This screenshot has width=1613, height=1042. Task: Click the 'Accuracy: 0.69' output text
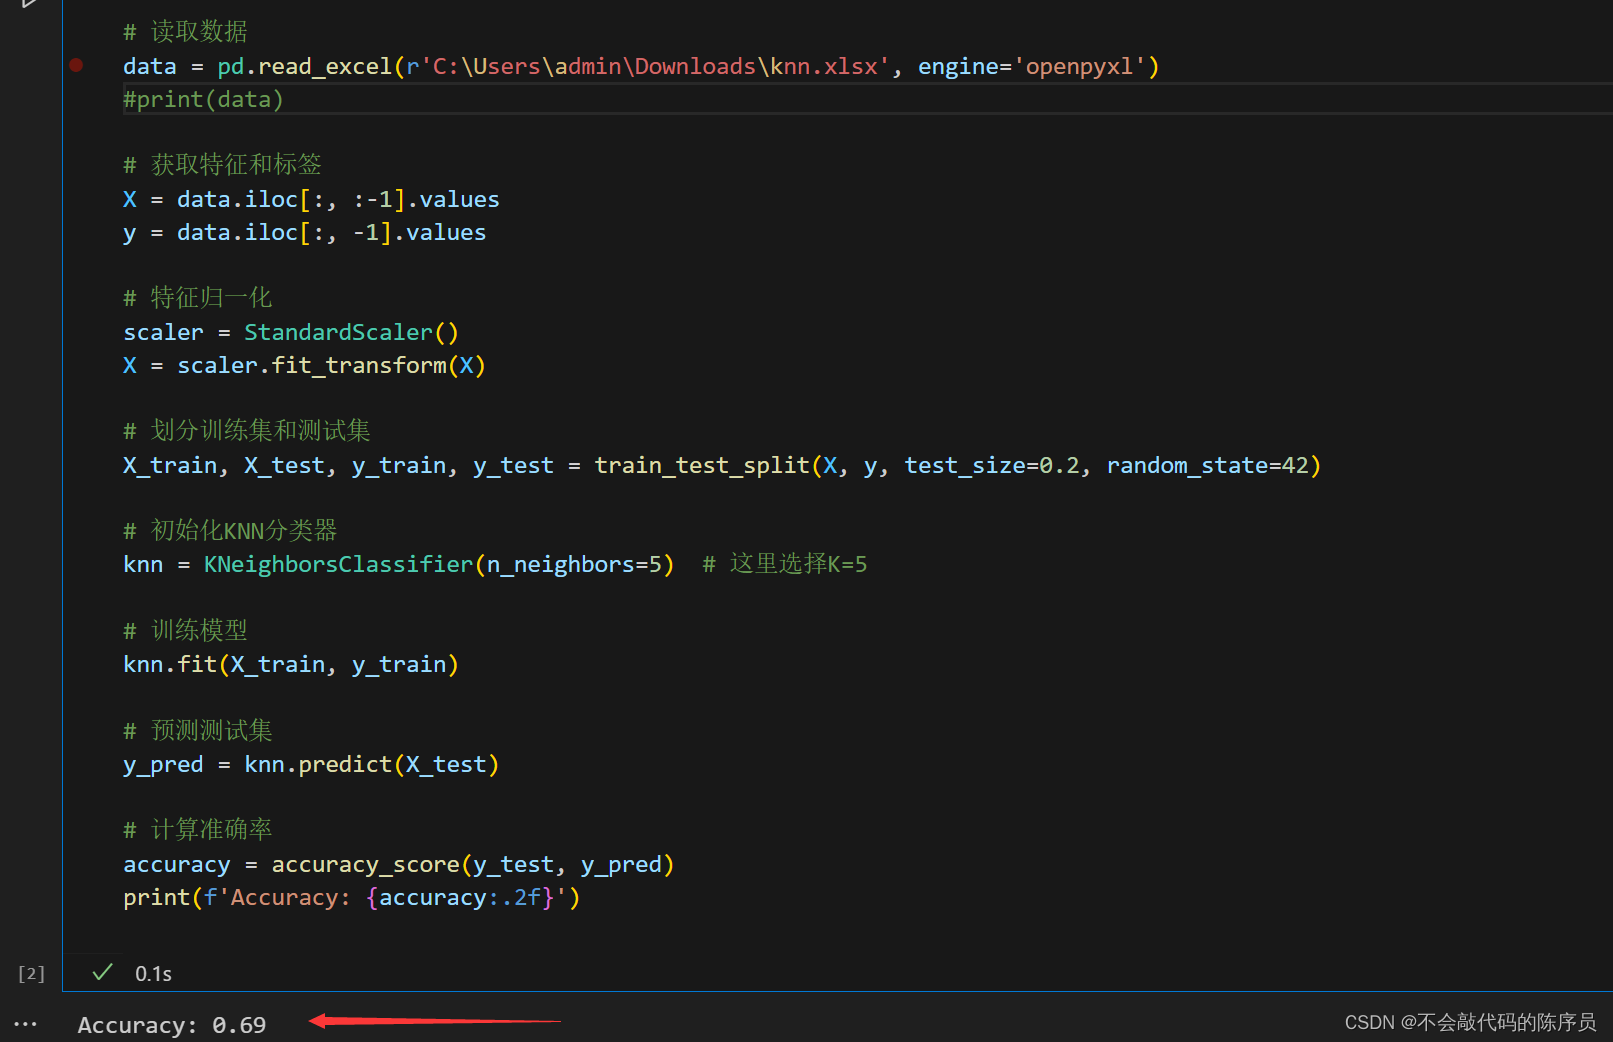click(172, 1025)
